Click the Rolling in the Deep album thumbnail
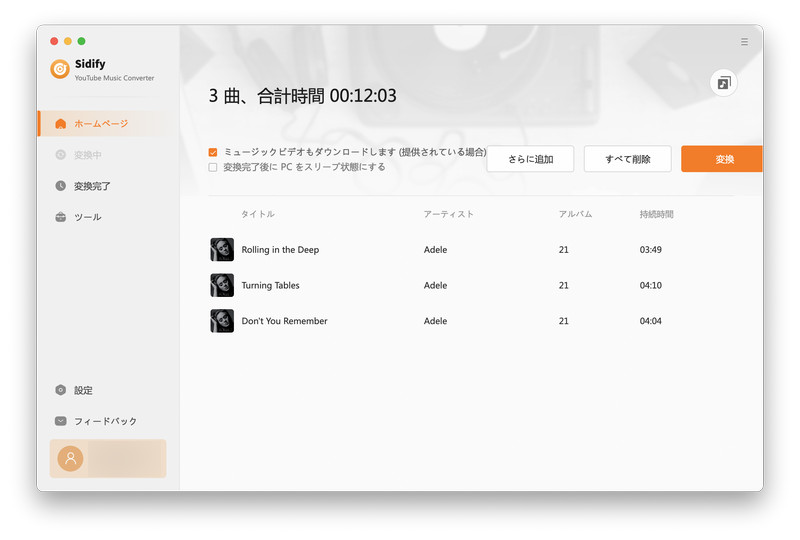Image resolution: width=800 pixels, height=540 pixels. (x=222, y=250)
